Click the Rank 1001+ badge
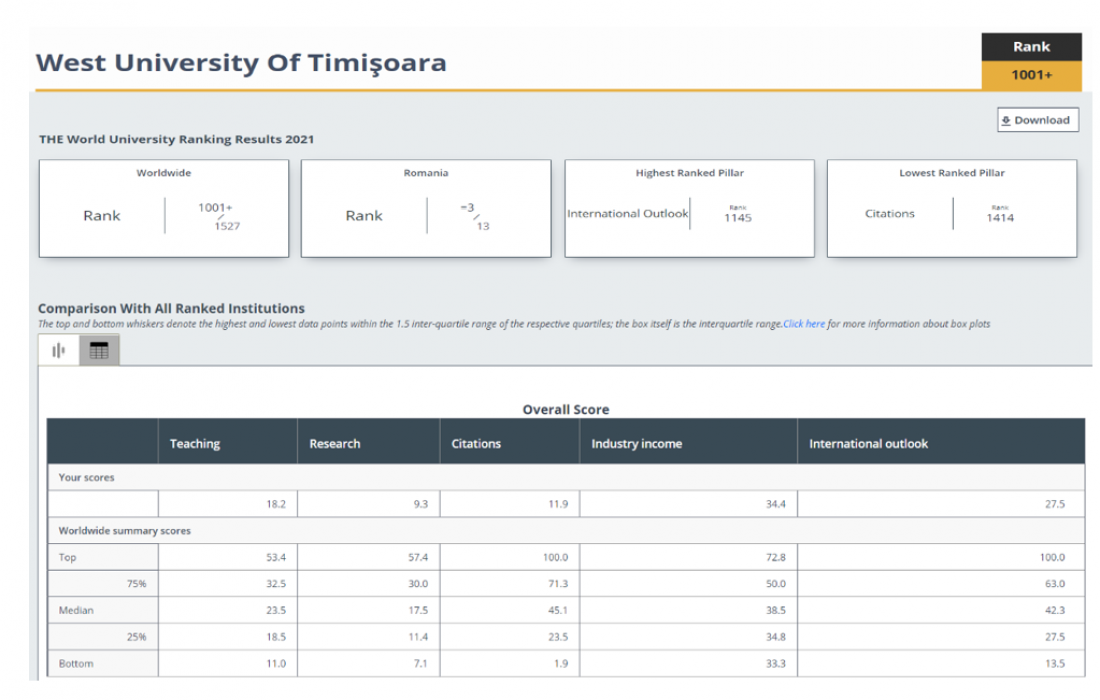Viewport: 1100px width, 700px height. click(x=1031, y=62)
